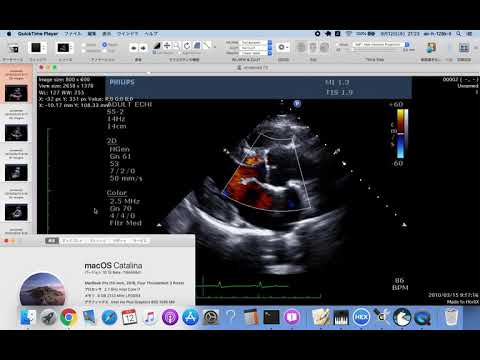480x360 pixels.
Task: Open Launchpad from the Dock
Action: 48,317
